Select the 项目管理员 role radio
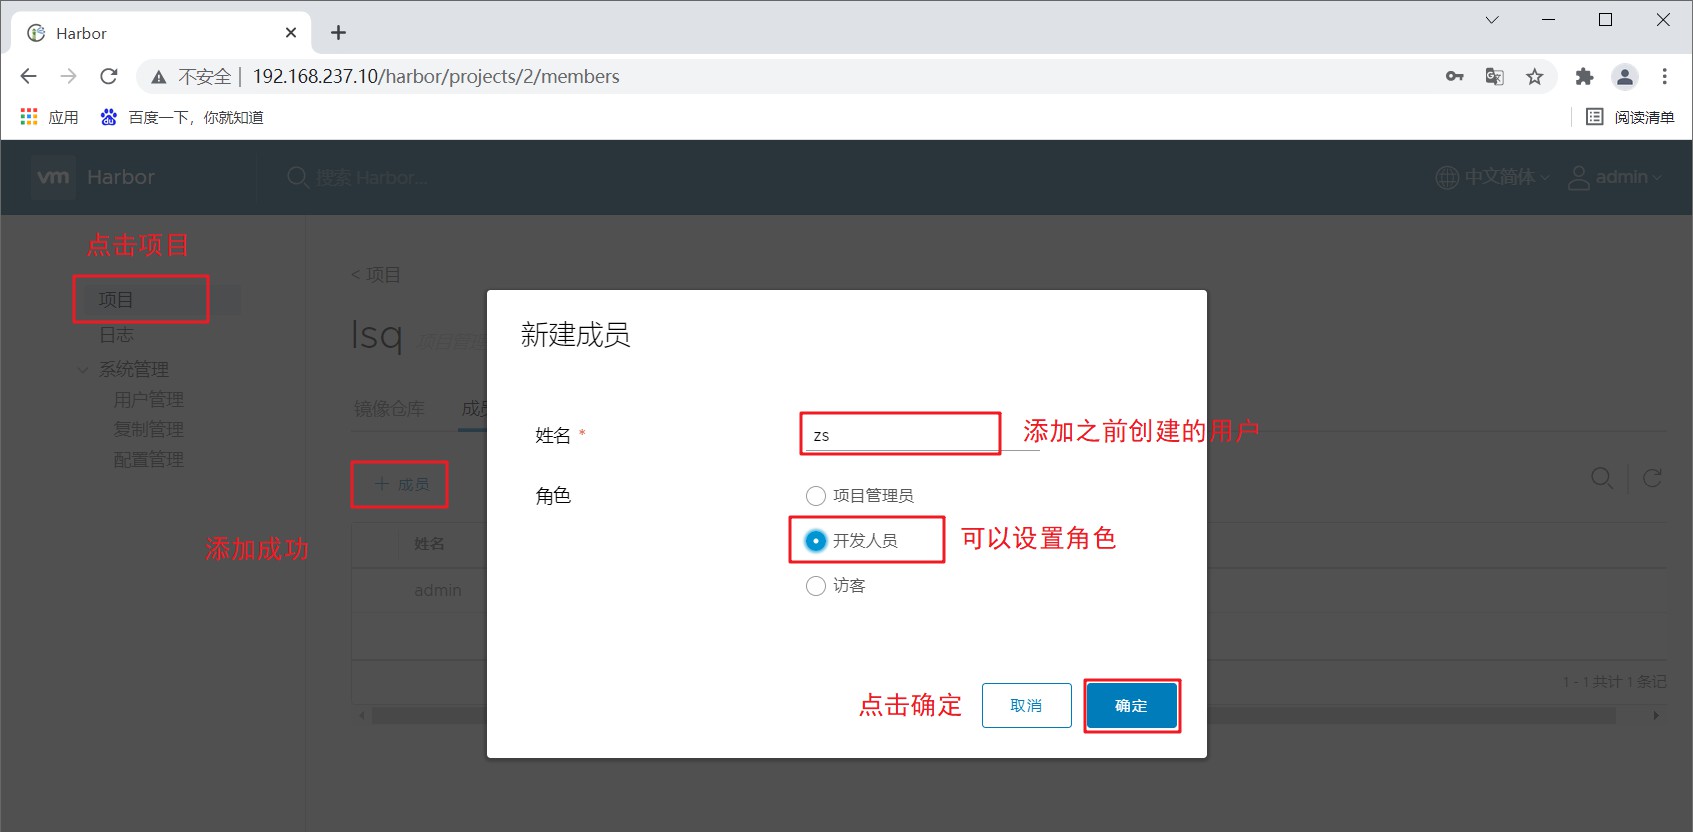Viewport: 1693px width, 832px height. (x=816, y=496)
